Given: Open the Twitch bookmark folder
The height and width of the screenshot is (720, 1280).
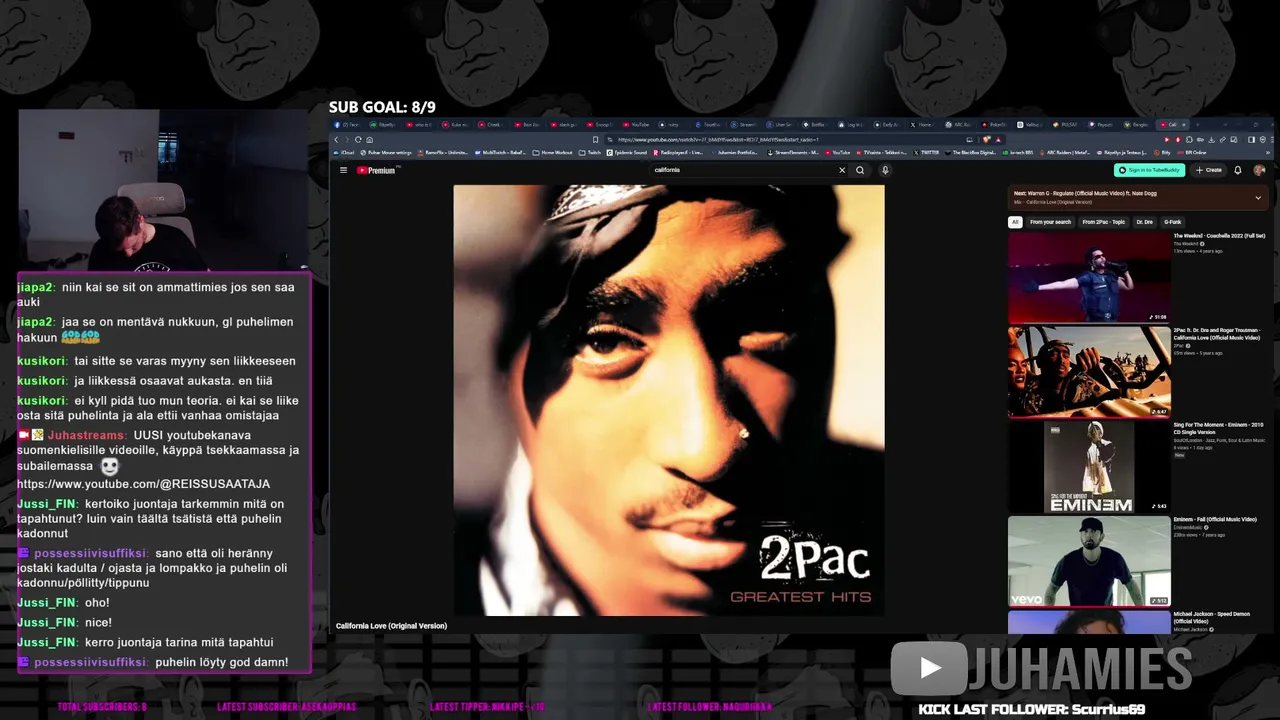Looking at the screenshot, I should coord(590,153).
